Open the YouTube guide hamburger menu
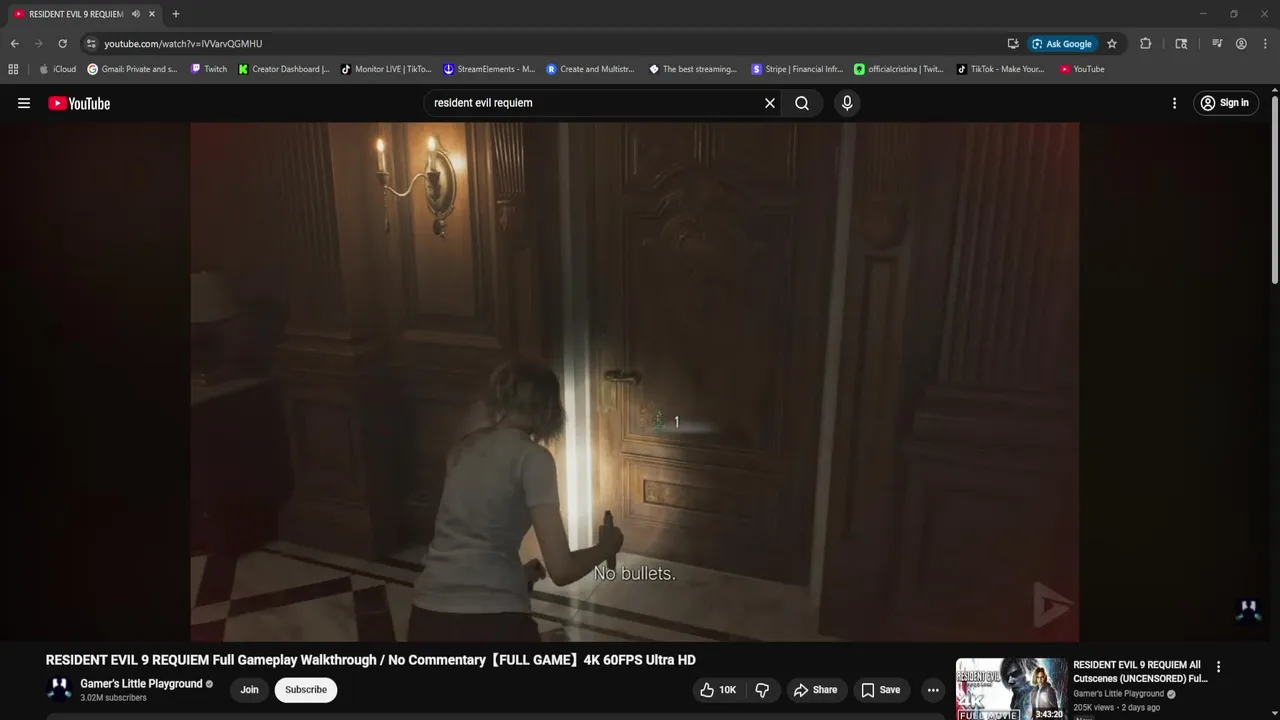This screenshot has height=720, width=1280. tap(24, 103)
